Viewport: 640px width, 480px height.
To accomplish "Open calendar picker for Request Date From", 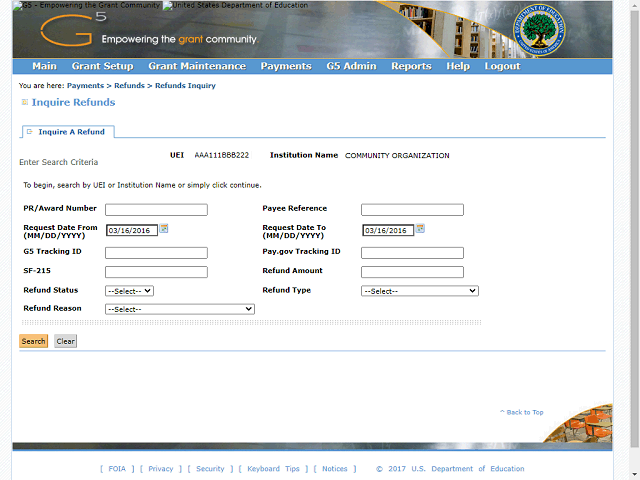I will click(164, 229).
